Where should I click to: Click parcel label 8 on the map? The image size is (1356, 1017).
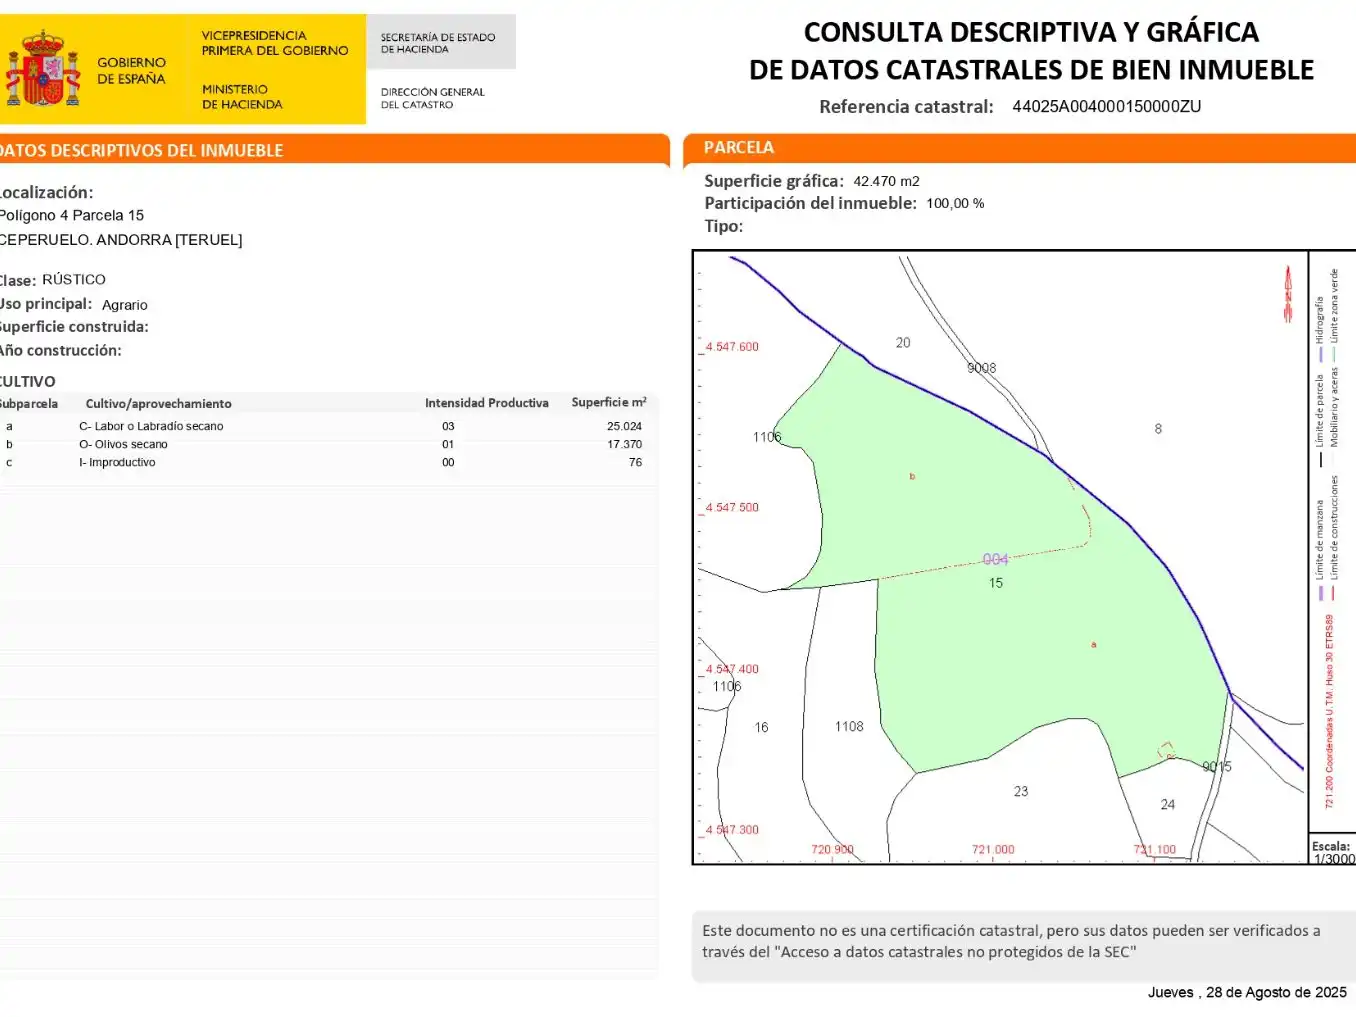(x=1158, y=429)
